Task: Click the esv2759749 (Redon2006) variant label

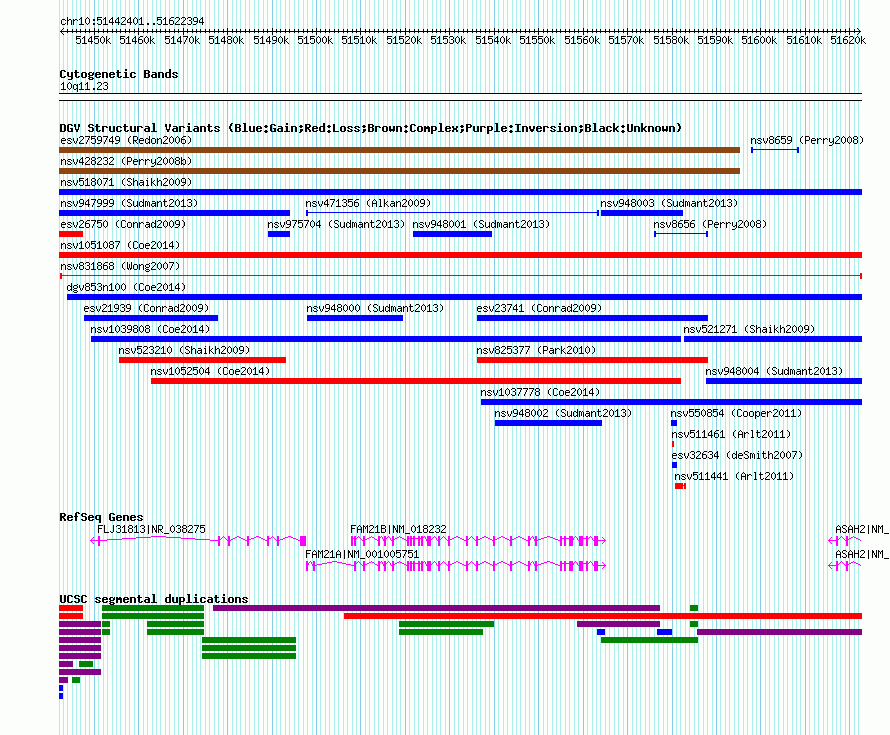Action: [126, 140]
